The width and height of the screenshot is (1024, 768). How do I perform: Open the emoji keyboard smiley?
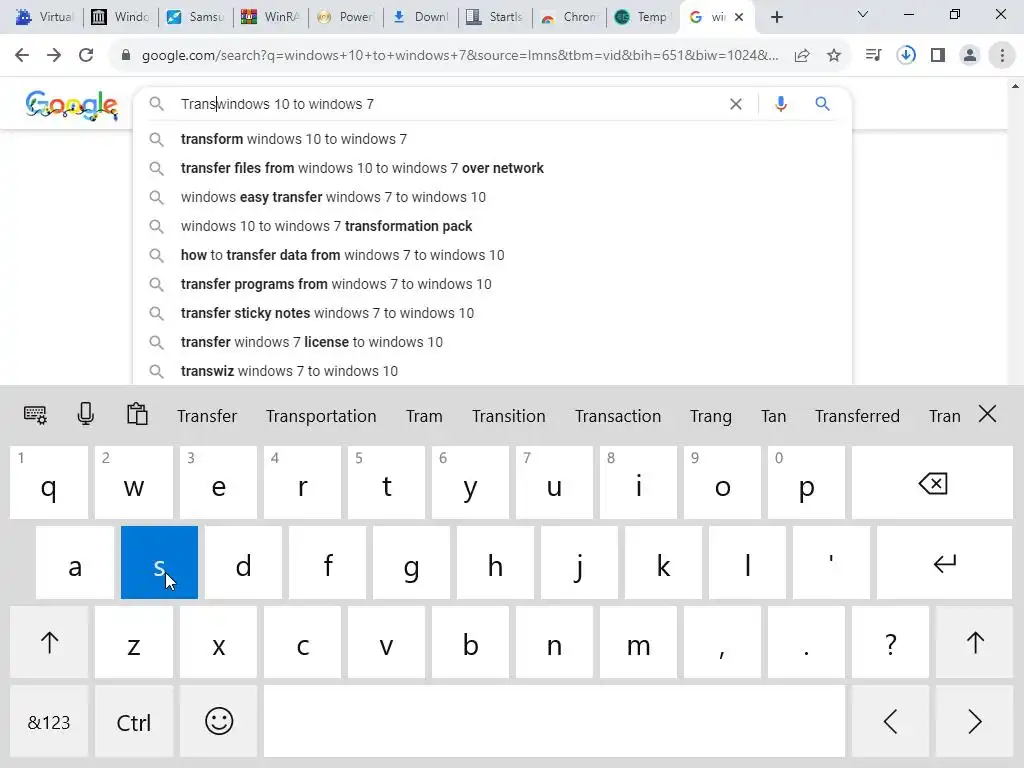coord(219,722)
